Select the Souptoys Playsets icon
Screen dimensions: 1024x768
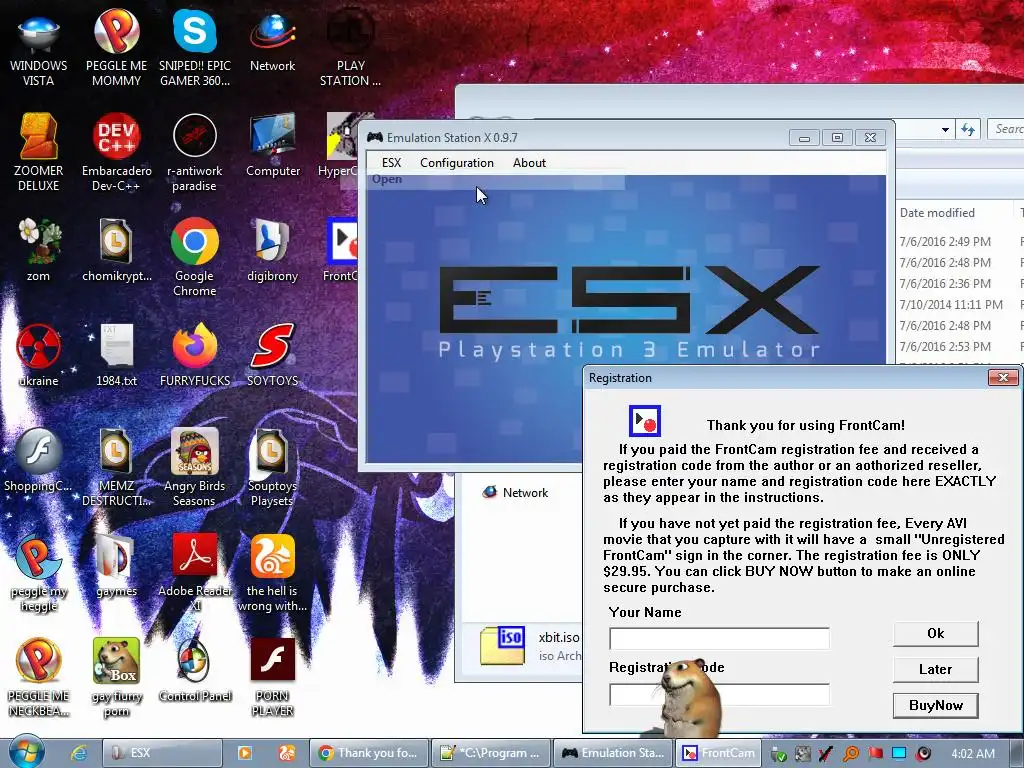[x=272, y=467]
